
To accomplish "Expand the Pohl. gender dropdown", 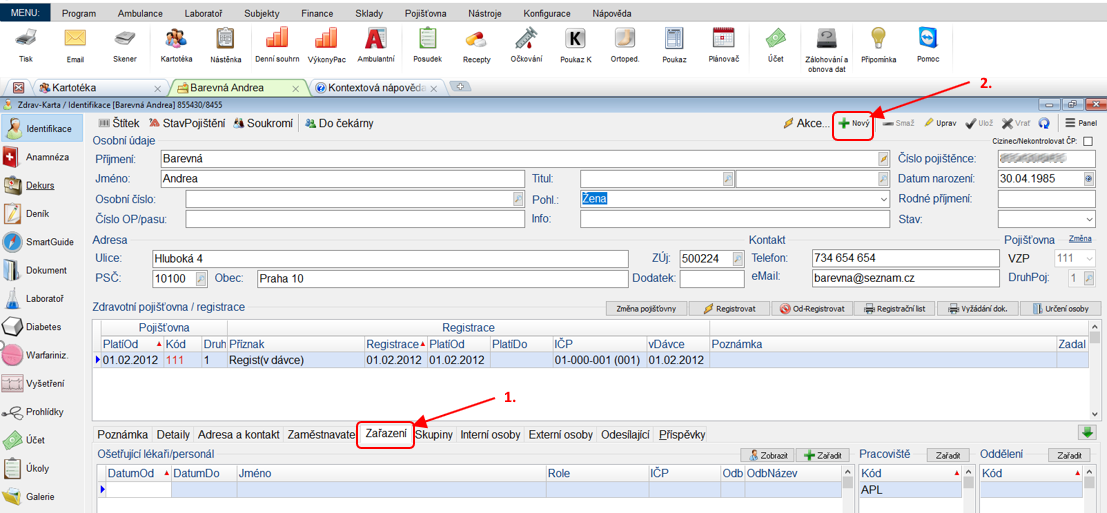I will (x=882, y=199).
